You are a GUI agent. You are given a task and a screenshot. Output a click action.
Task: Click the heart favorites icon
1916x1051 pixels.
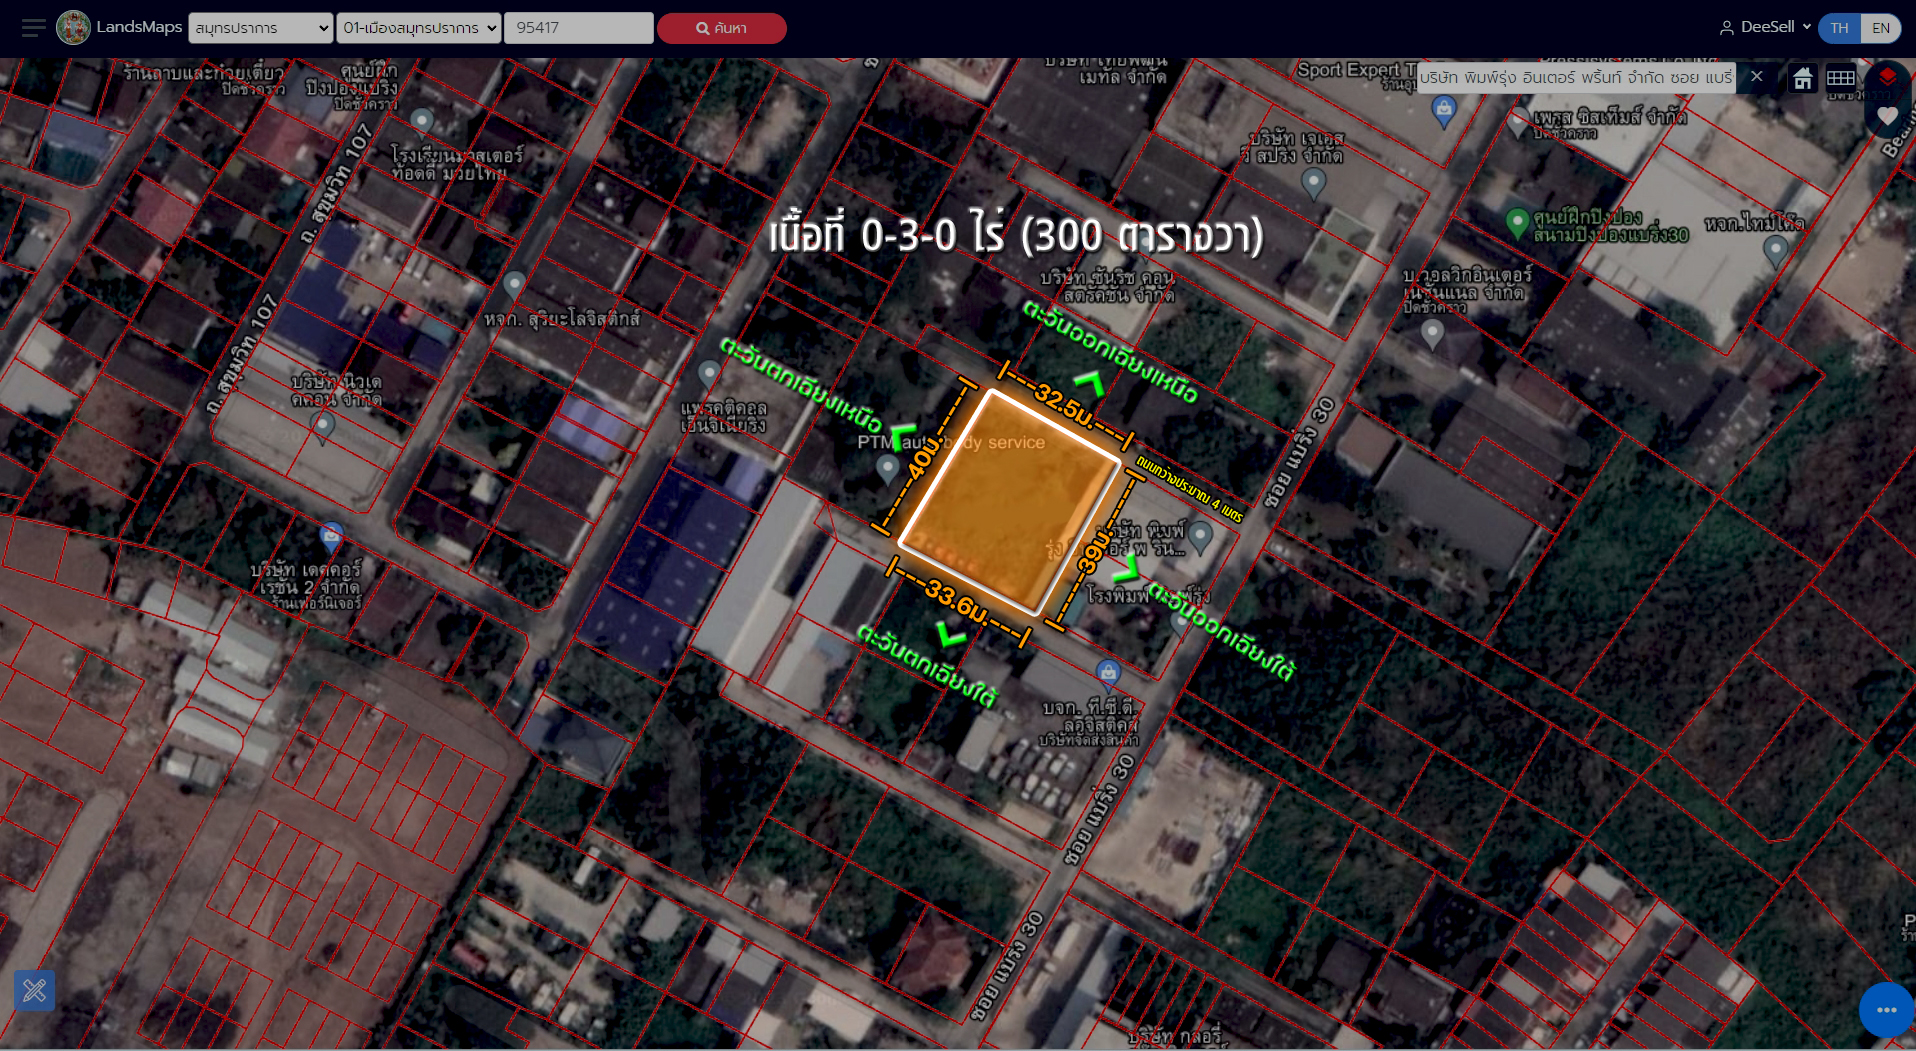click(1887, 116)
